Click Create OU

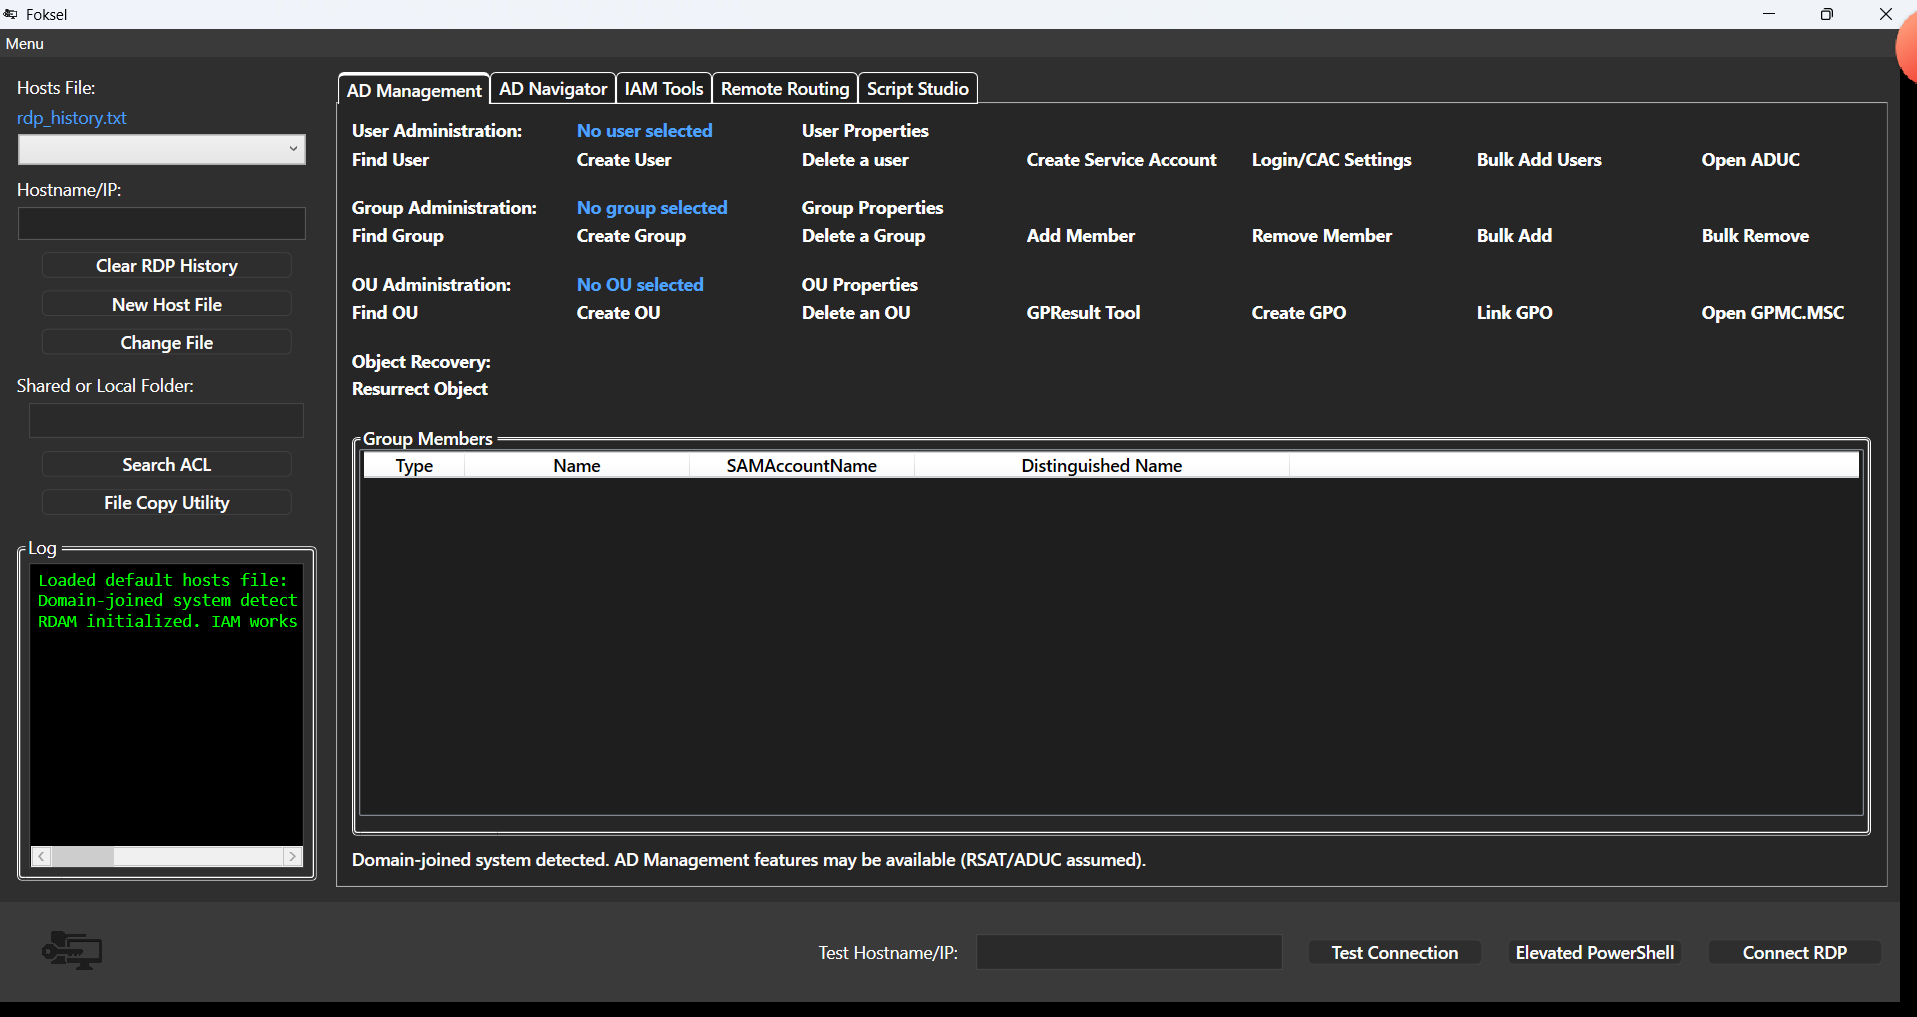click(618, 313)
